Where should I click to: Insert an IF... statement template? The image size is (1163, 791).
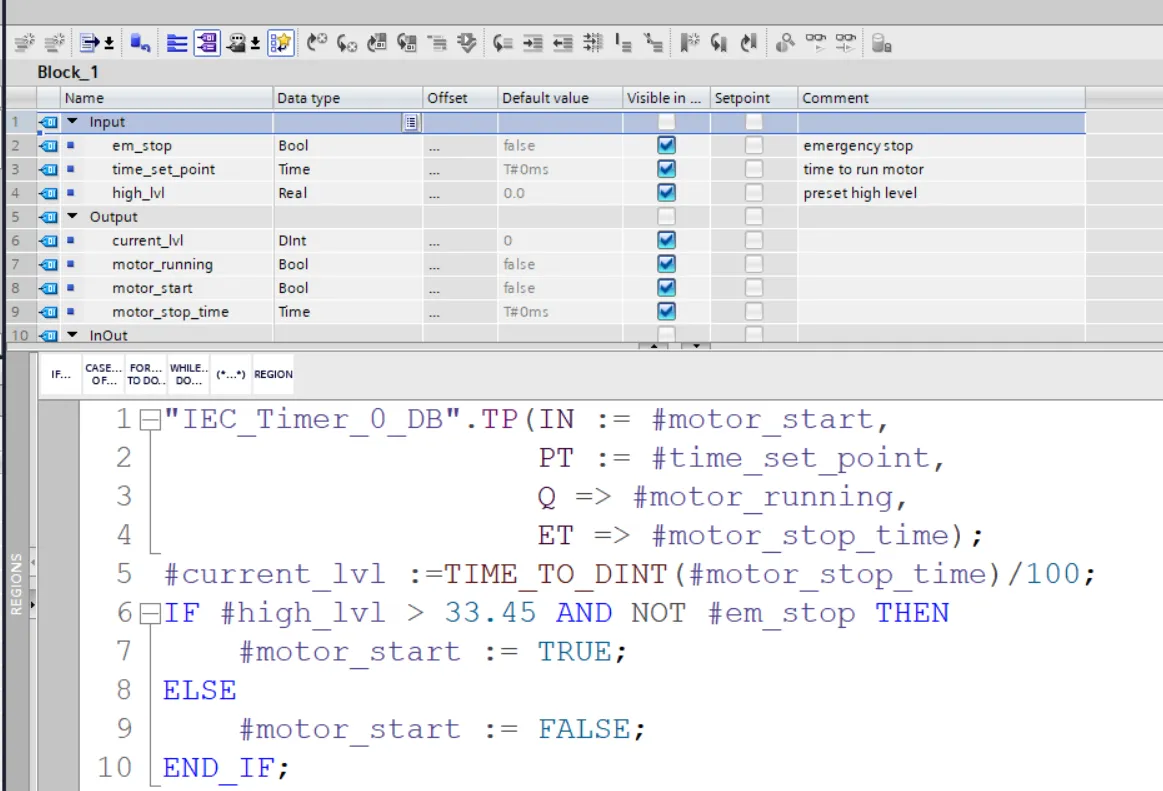(61, 374)
